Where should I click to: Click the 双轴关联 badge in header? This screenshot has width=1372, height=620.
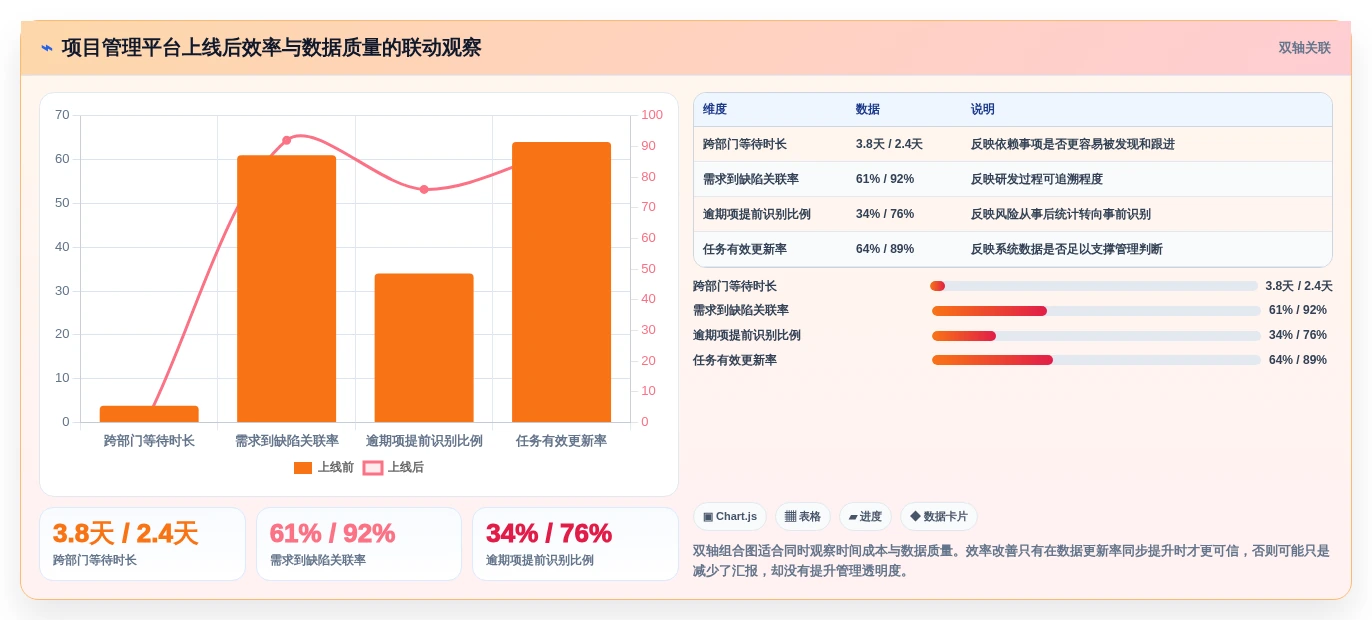(1304, 48)
